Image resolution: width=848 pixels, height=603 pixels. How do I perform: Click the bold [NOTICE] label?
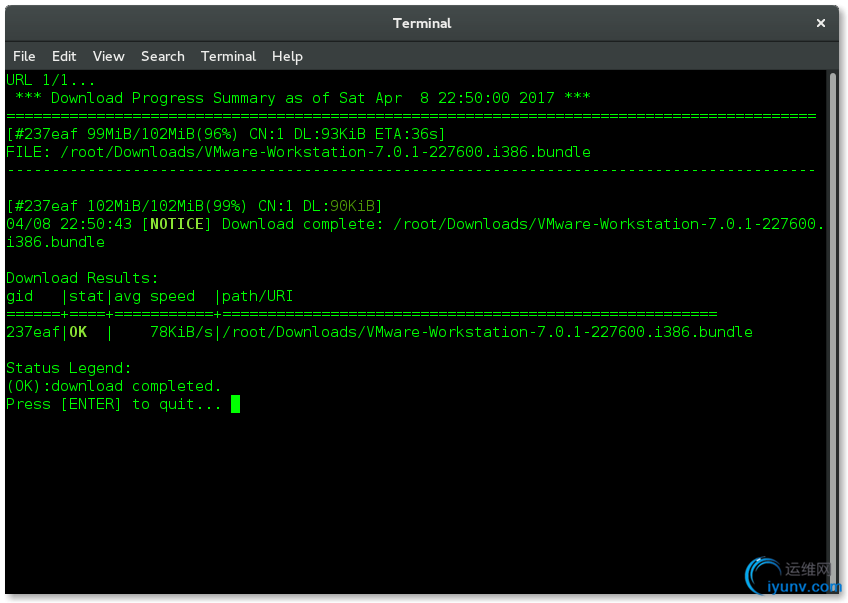pyautogui.click(x=177, y=224)
